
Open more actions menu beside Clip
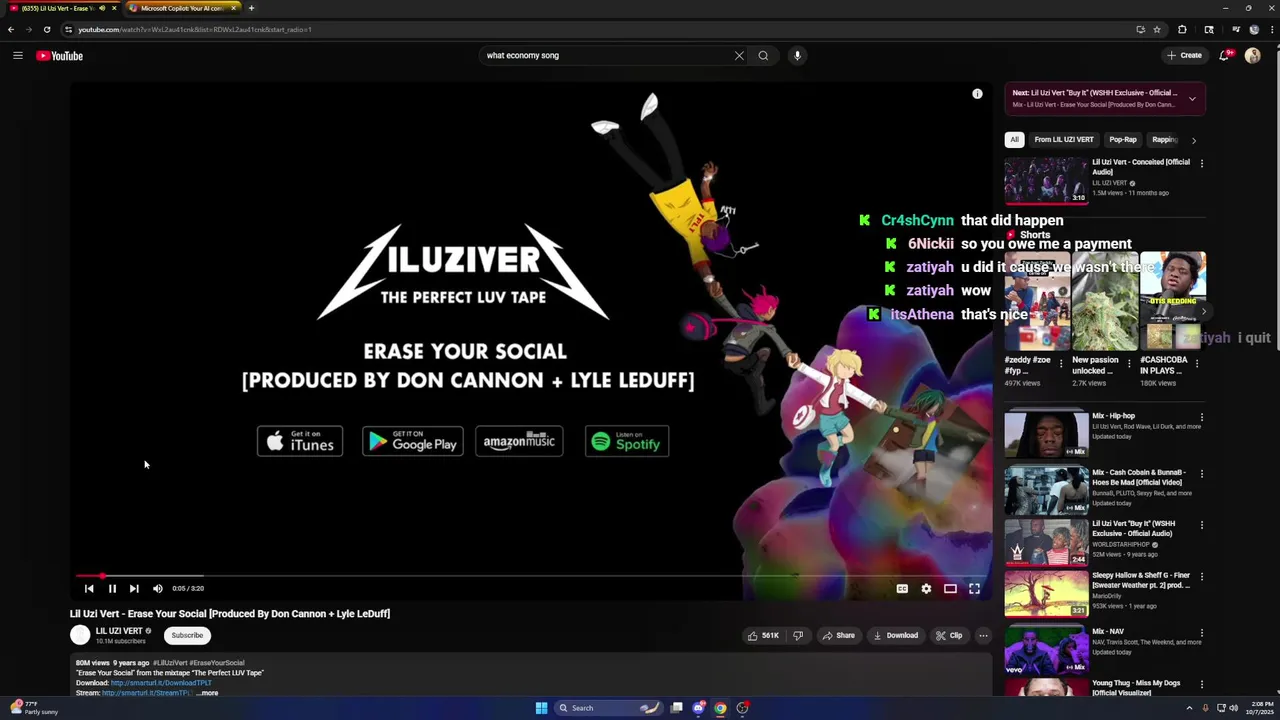[983, 635]
